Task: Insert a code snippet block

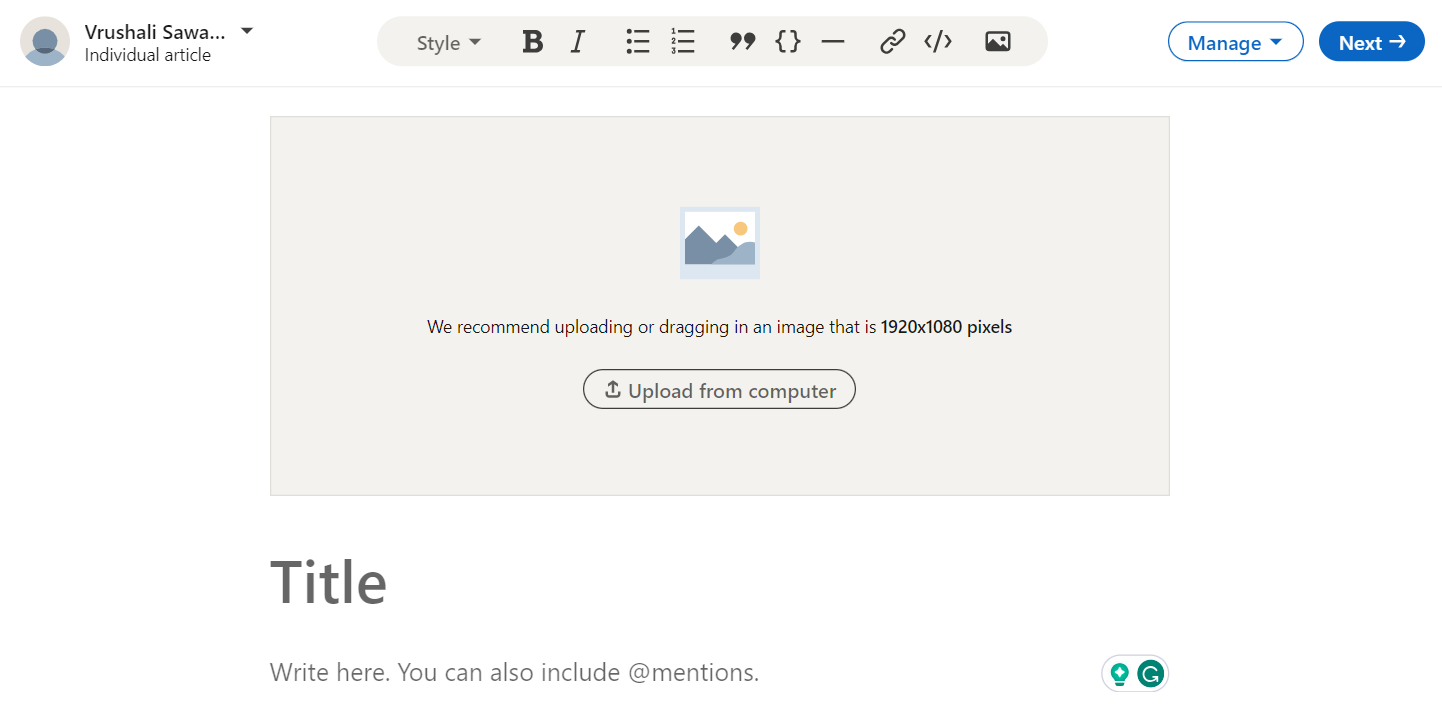Action: pos(787,41)
